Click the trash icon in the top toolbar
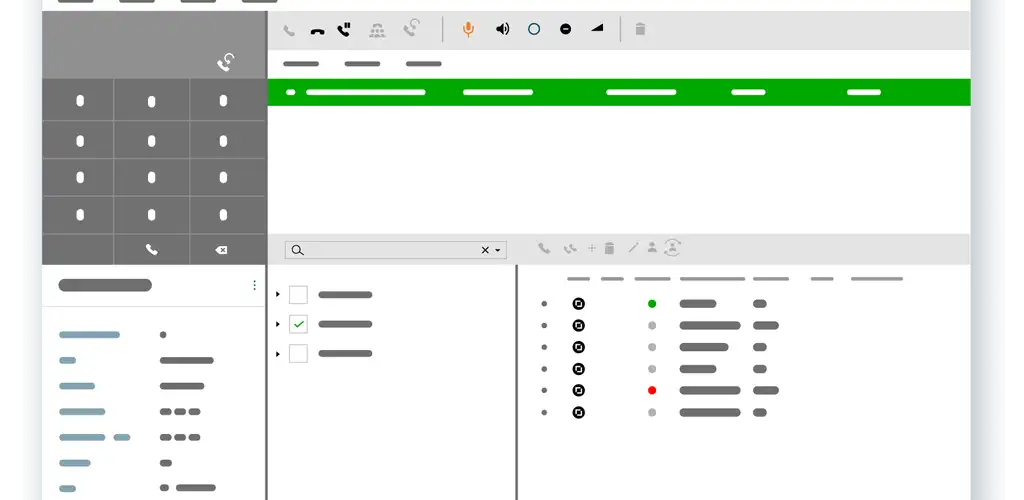 [640, 30]
